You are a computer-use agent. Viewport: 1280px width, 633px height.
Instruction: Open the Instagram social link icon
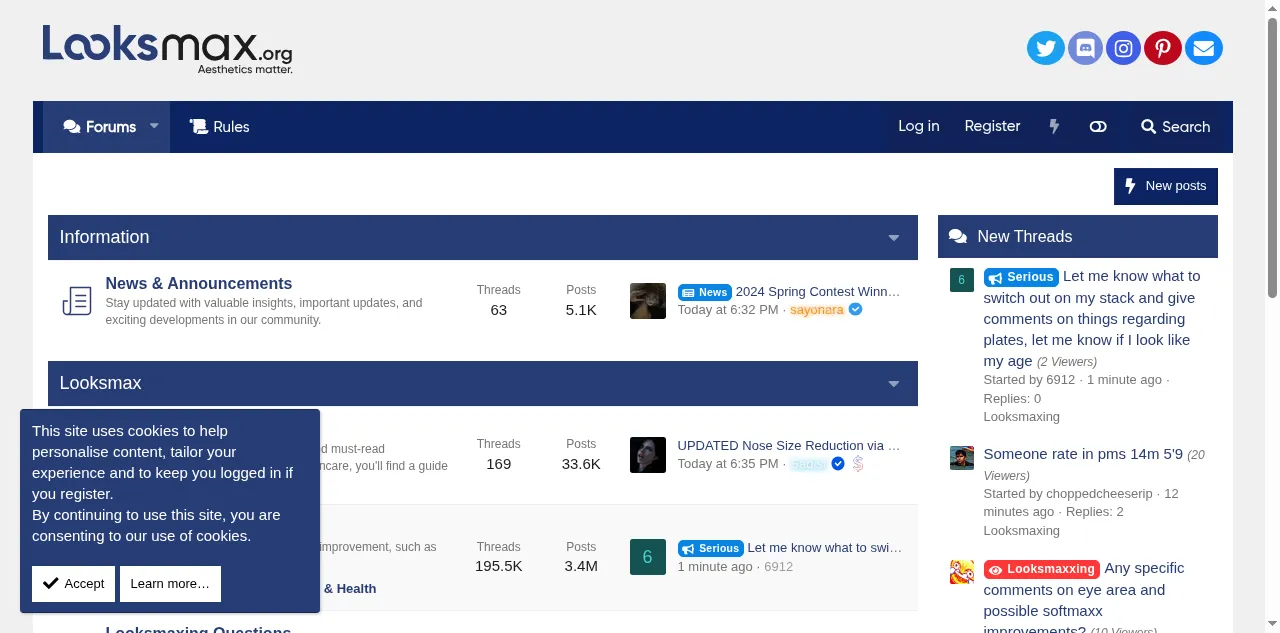1124,48
